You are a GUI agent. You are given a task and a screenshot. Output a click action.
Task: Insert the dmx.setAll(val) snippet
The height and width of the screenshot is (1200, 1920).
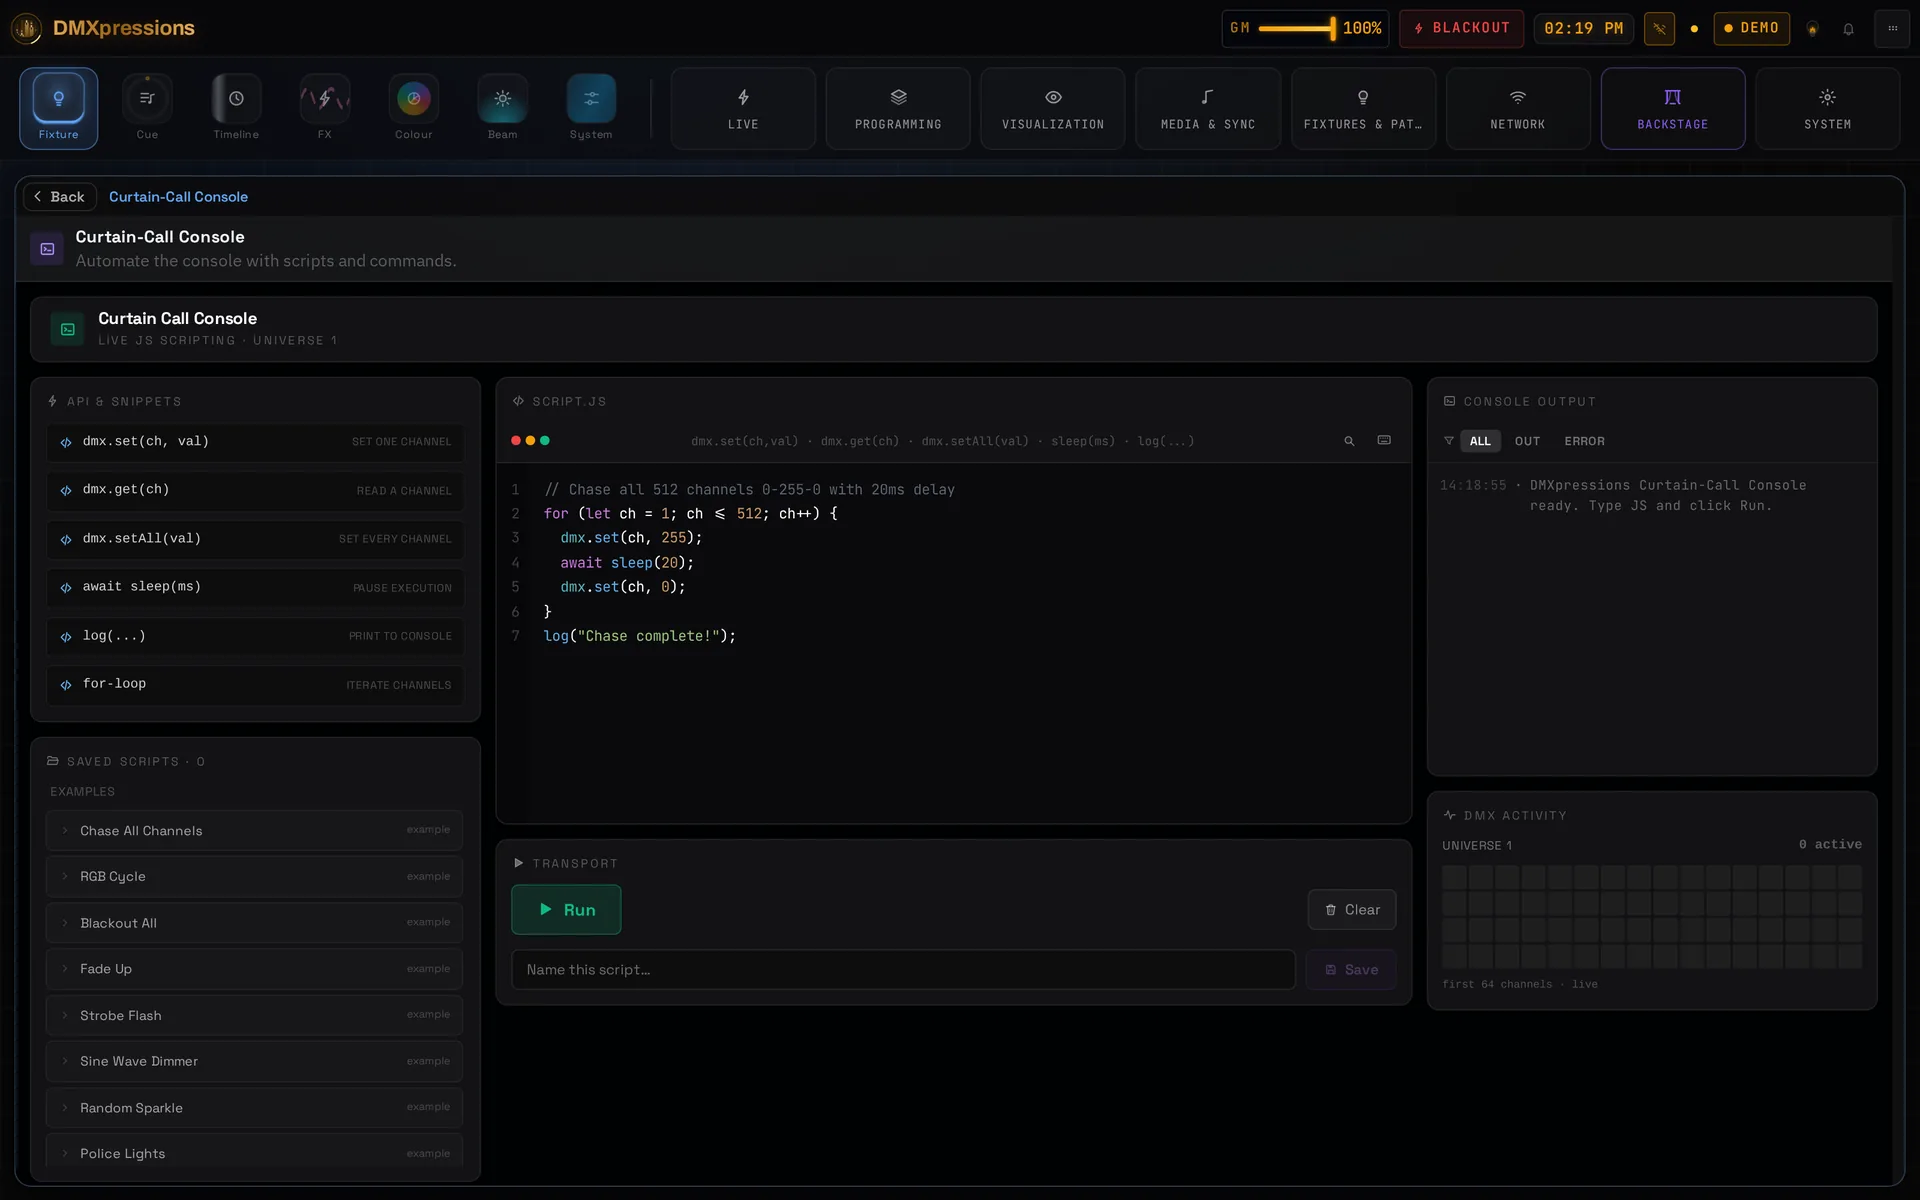point(254,539)
